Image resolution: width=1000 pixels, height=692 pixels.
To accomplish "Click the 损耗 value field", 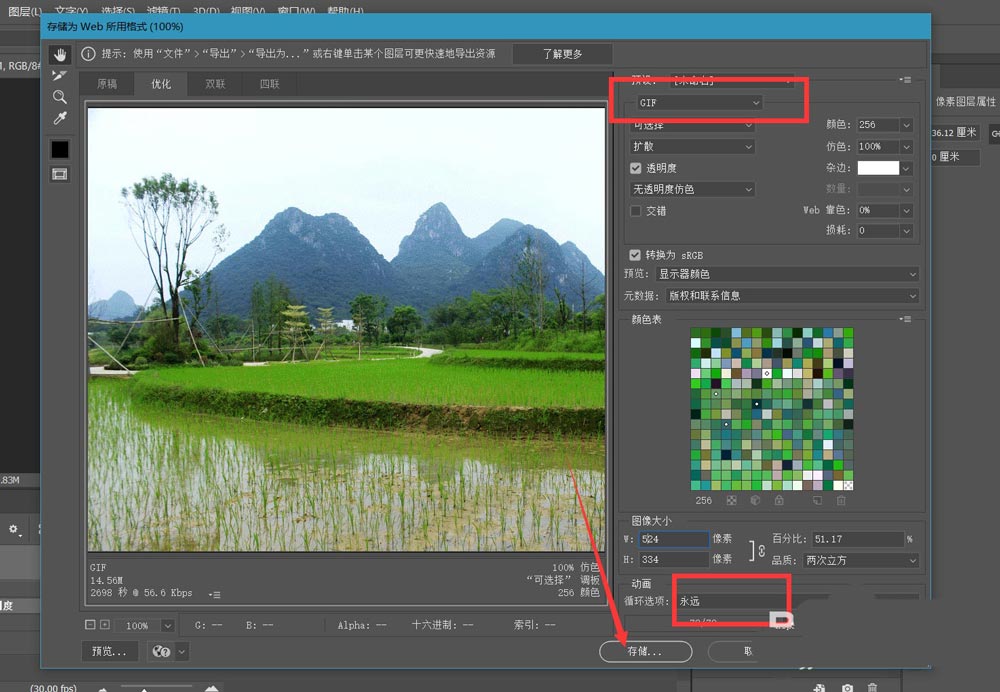I will pyautogui.click(x=878, y=231).
